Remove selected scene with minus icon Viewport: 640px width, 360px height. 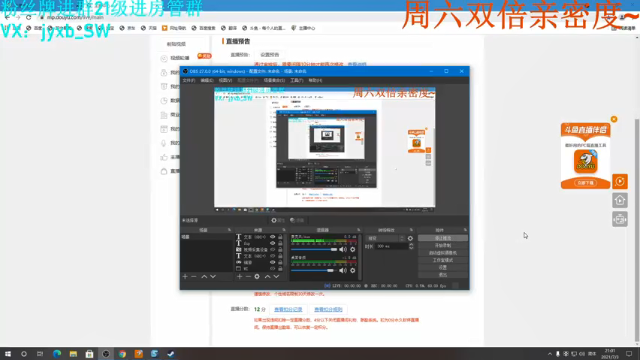tap(194, 277)
